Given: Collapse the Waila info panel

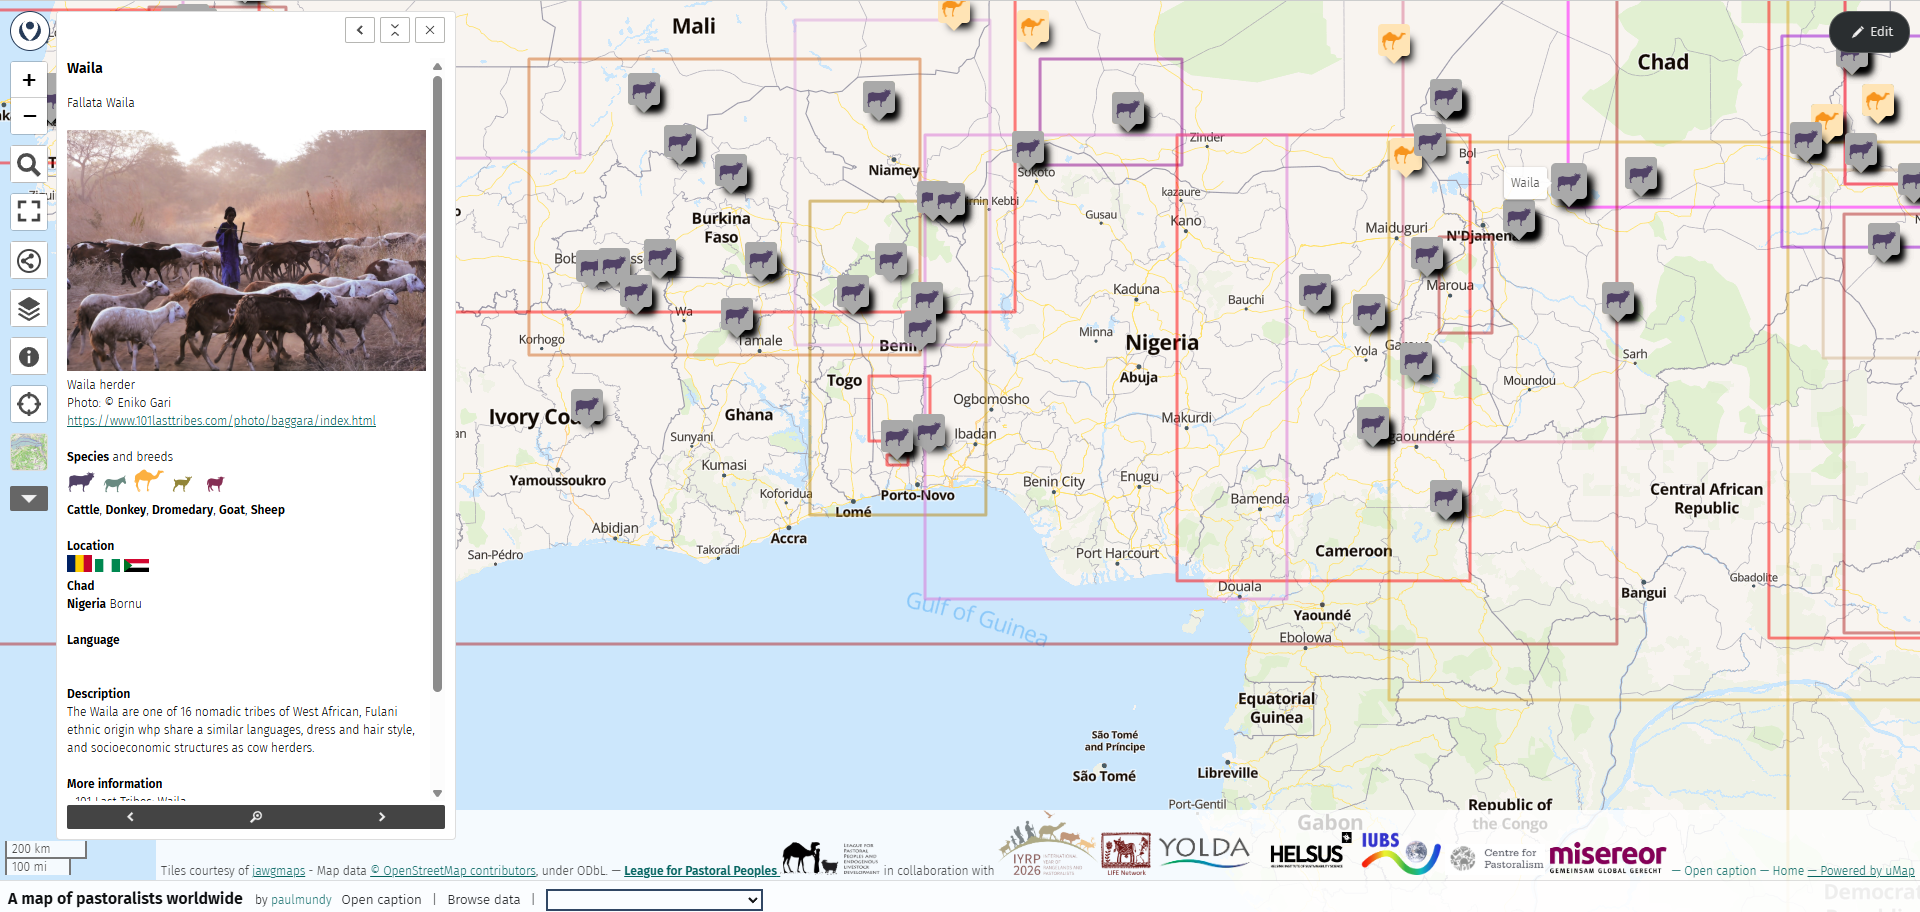Looking at the screenshot, I should (395, 30).
